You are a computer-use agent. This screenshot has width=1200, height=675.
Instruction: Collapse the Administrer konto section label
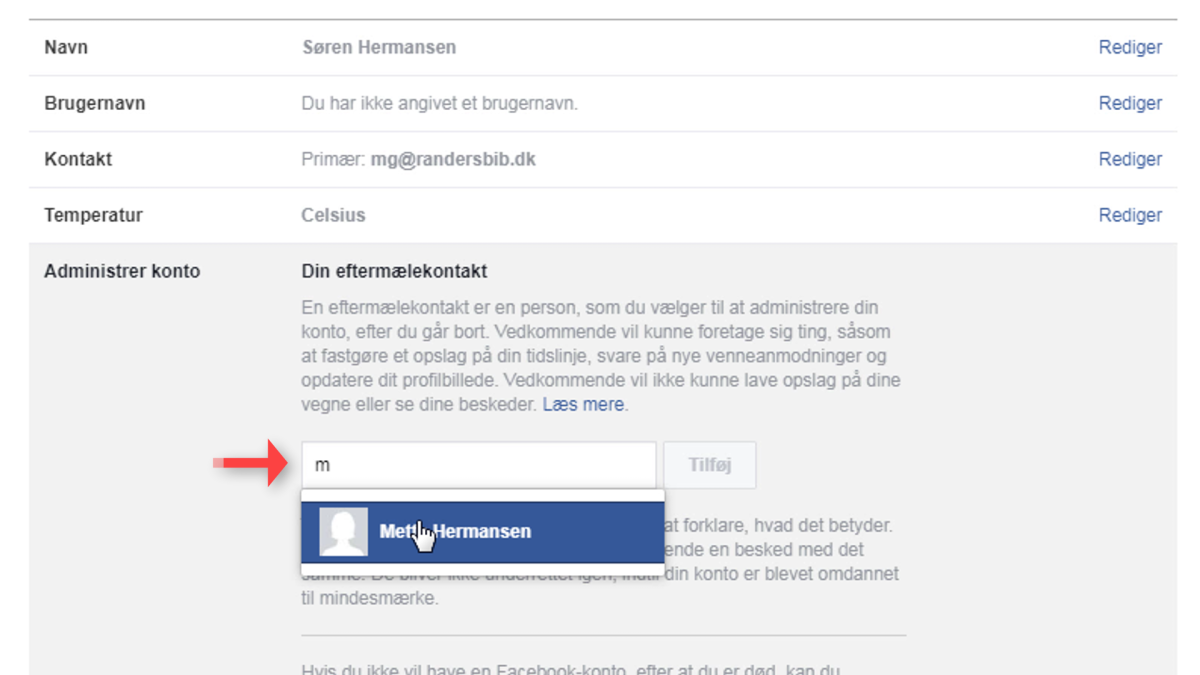pyautogui.click(x=122, y=271)
